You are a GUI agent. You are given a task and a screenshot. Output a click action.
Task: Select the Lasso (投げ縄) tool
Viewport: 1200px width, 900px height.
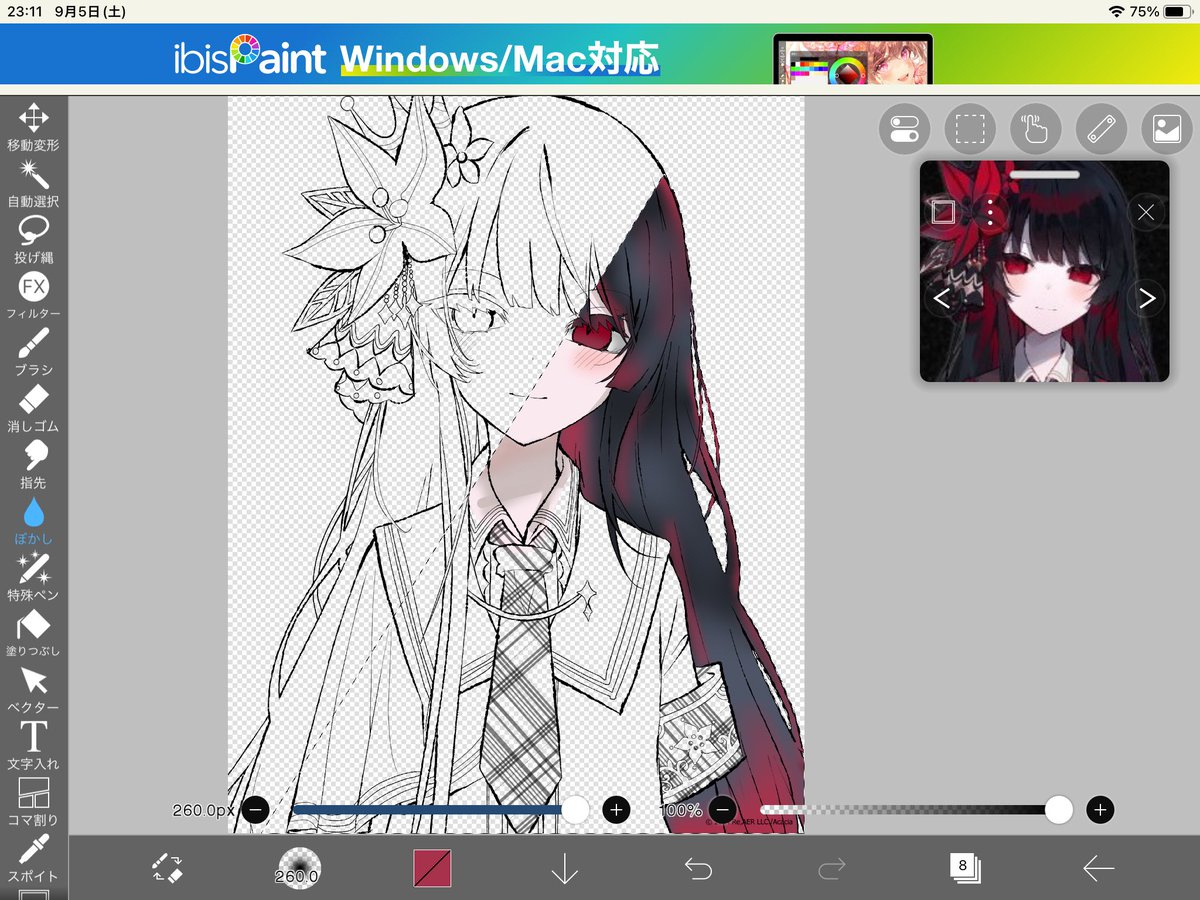(33, 239)
